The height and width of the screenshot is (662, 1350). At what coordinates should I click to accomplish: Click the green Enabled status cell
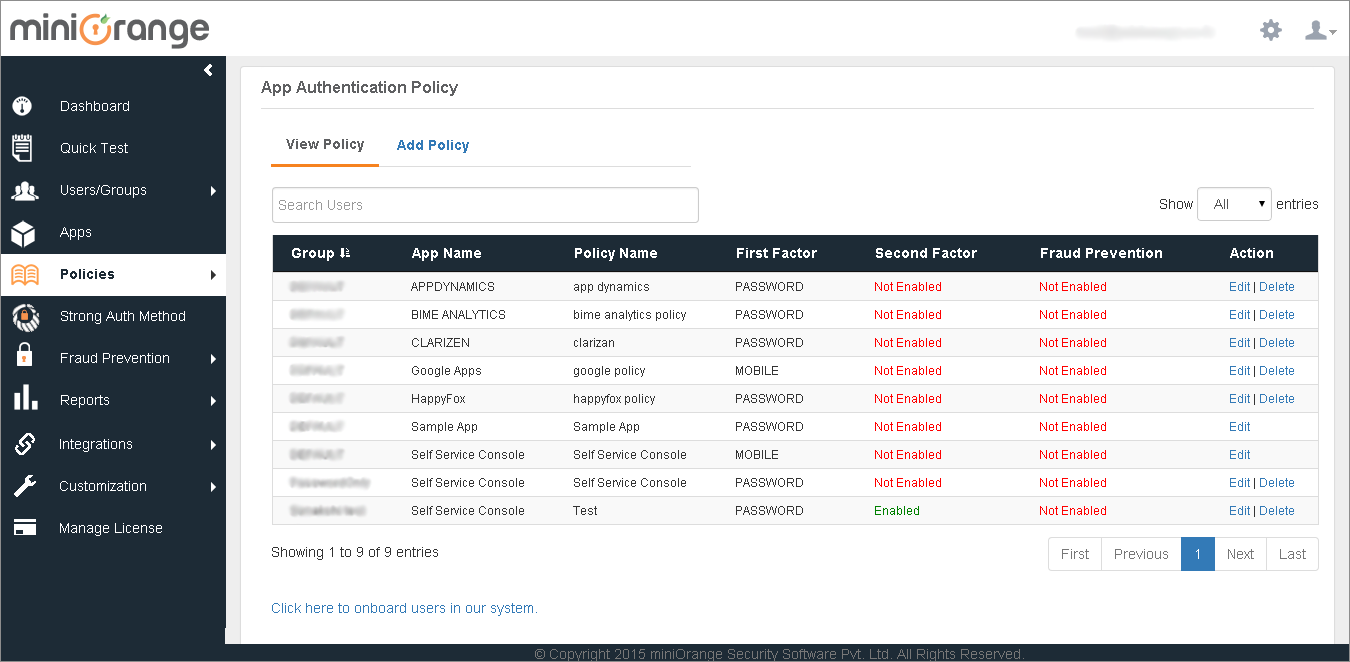pos(897,511)
